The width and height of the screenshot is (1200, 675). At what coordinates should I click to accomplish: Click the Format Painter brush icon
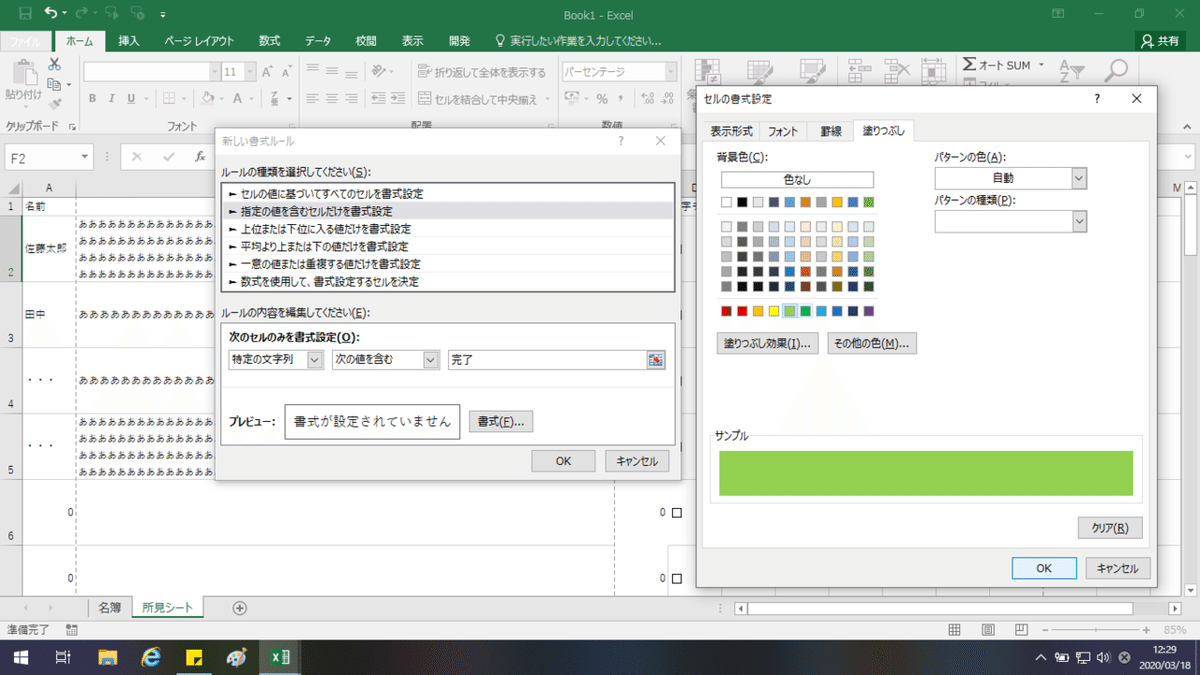point(54,102)
